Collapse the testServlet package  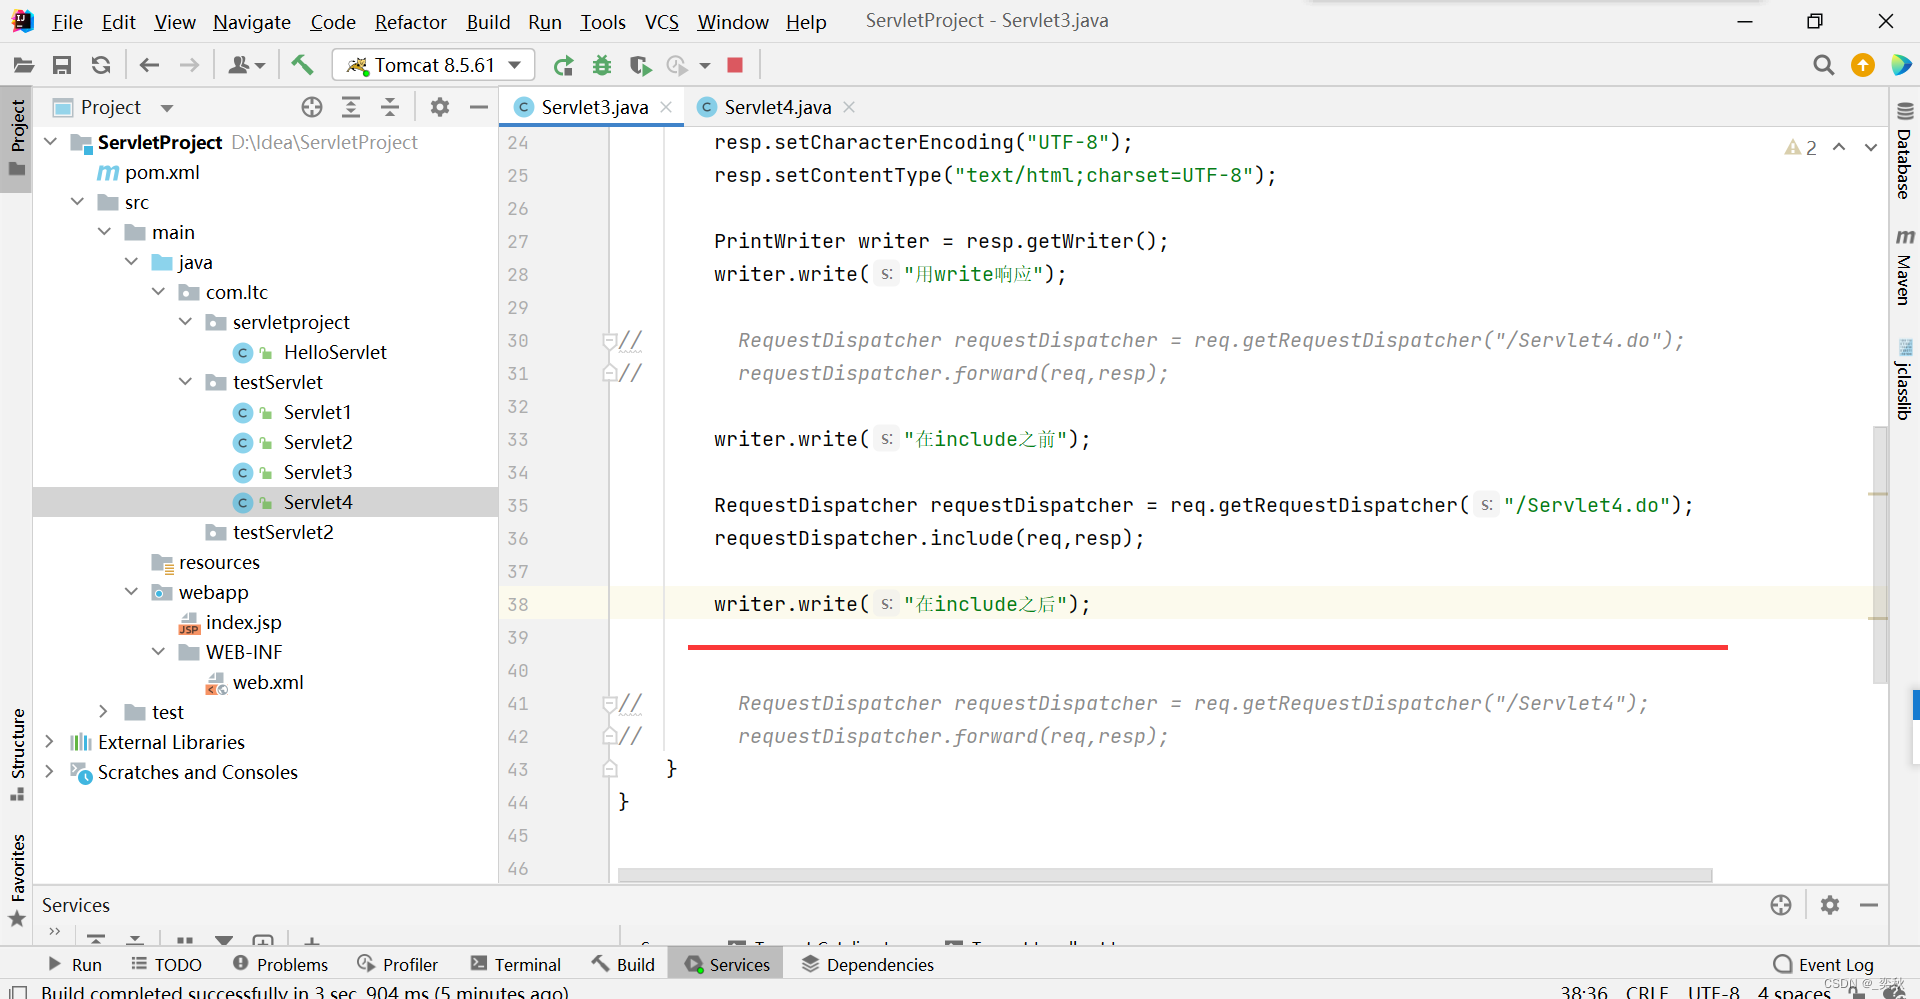[x=186, y=382]
